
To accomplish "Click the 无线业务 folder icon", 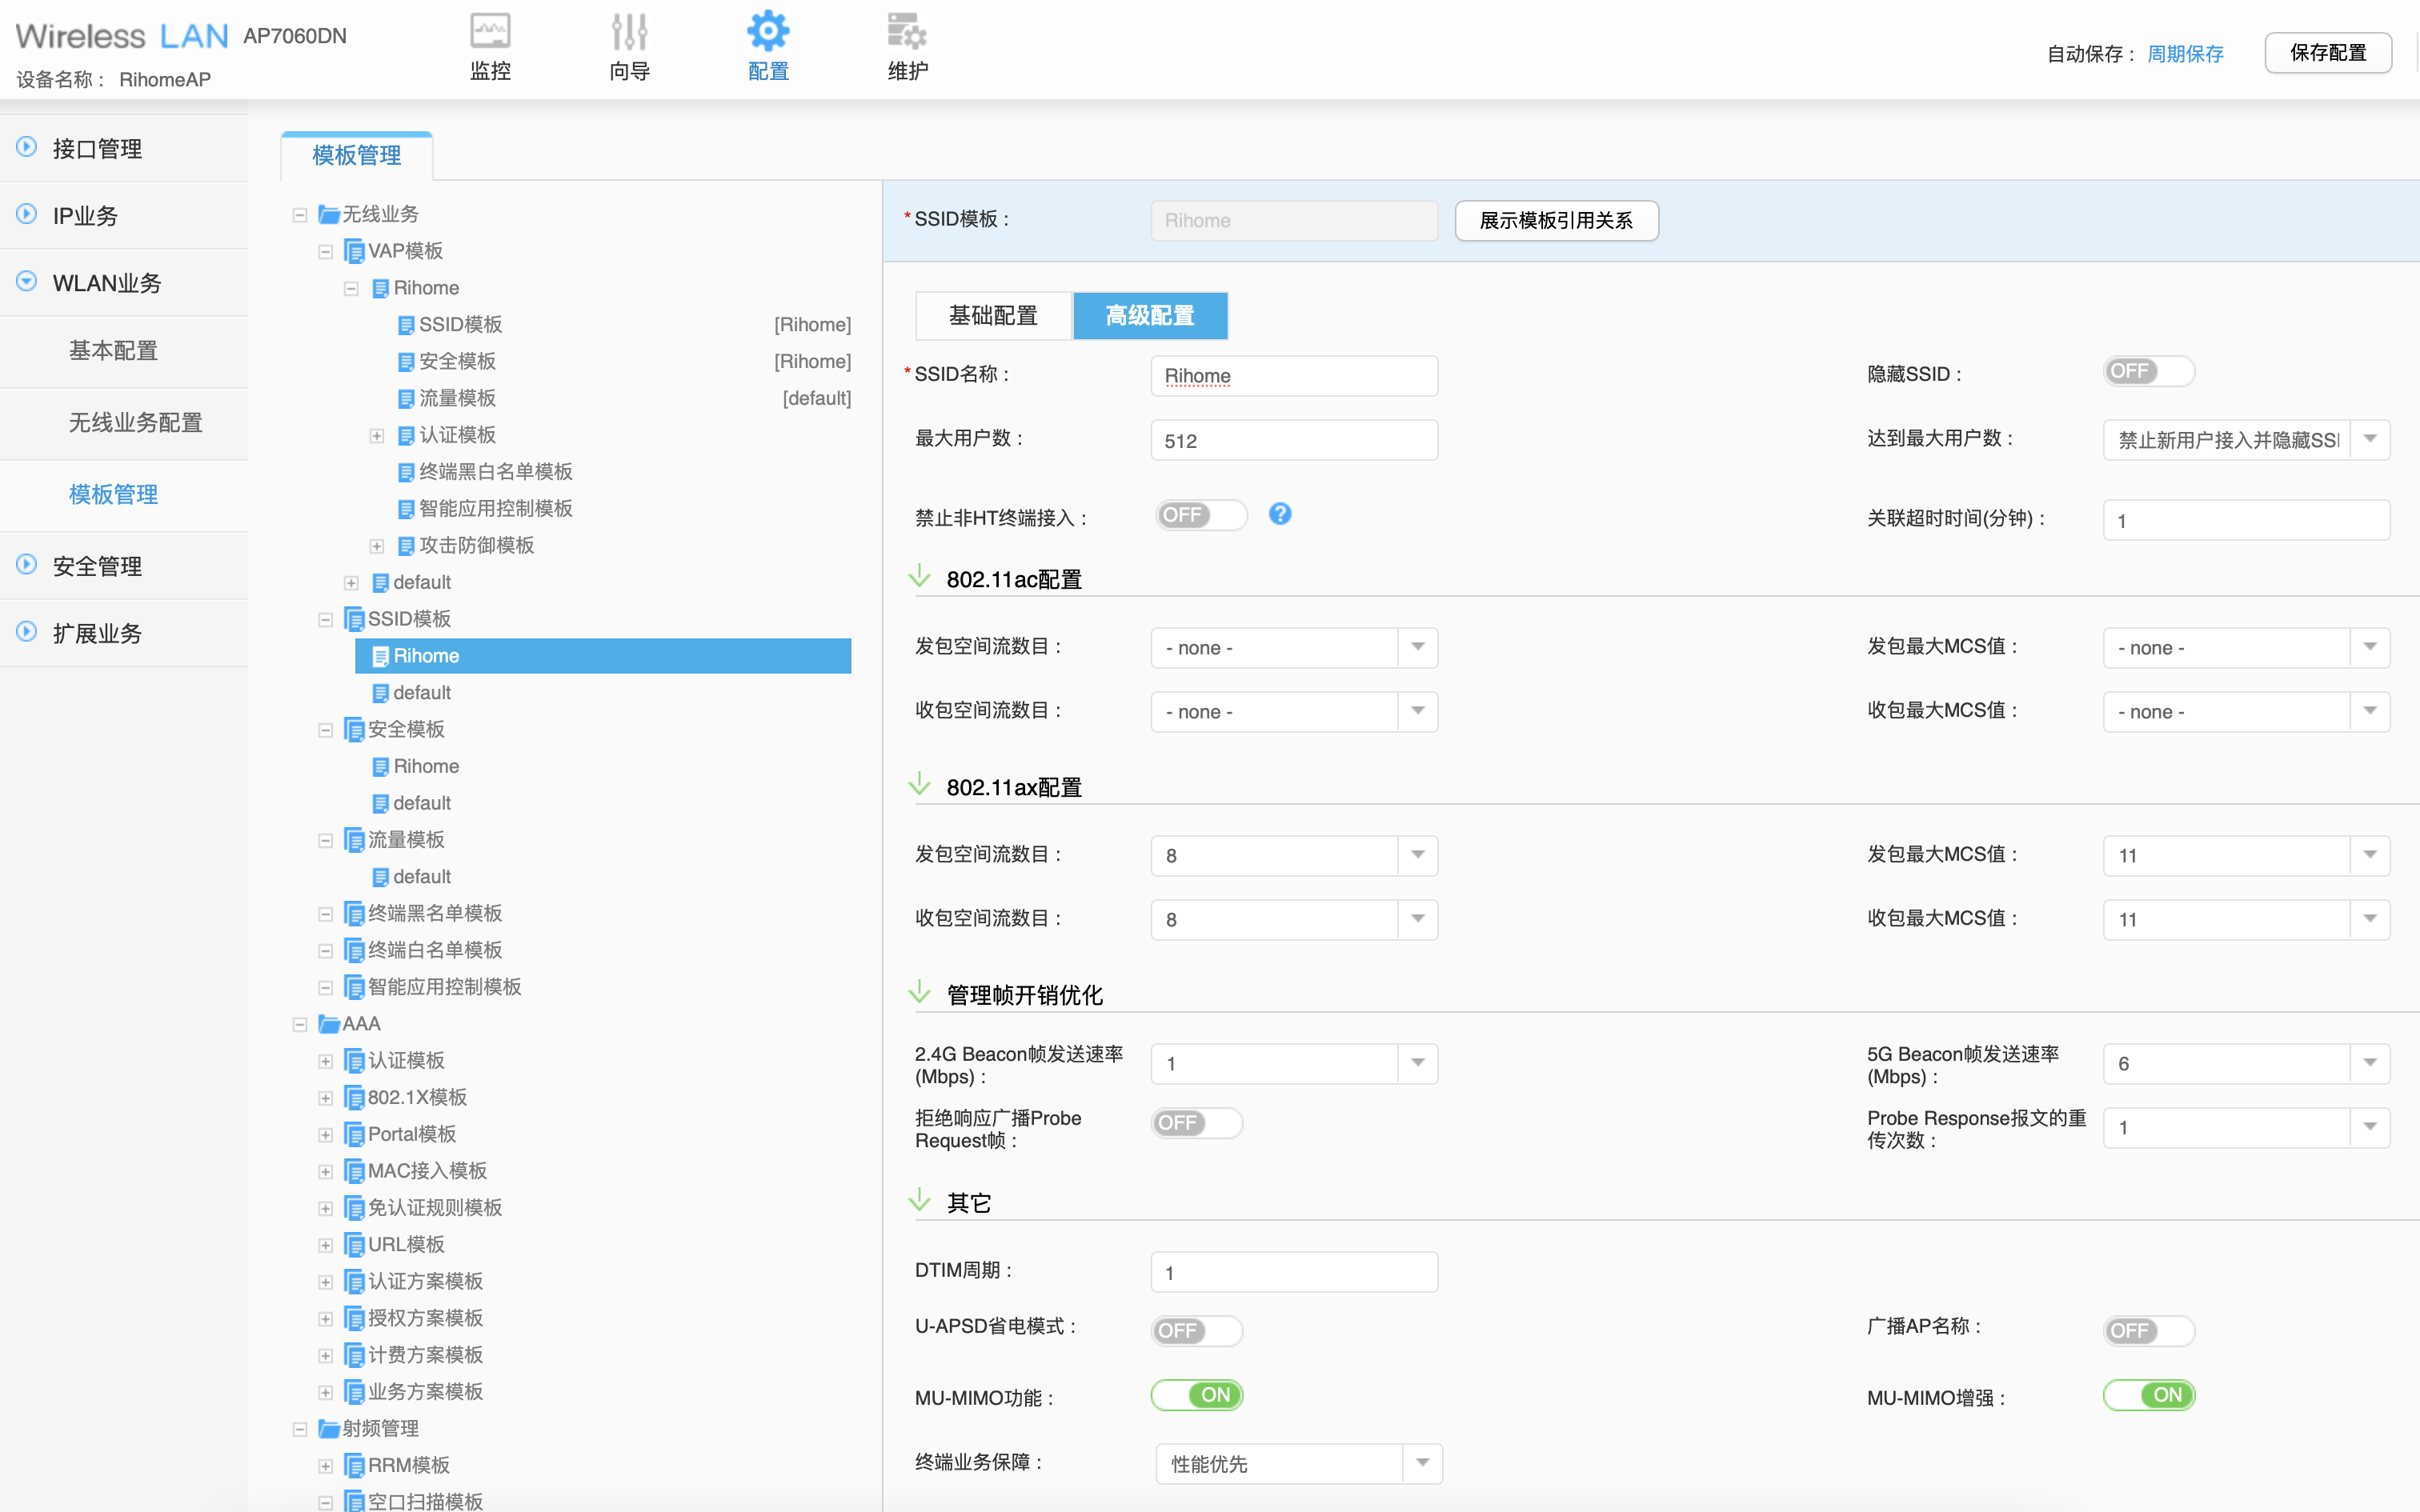I will pyautogui.click(x=329, y=214).
